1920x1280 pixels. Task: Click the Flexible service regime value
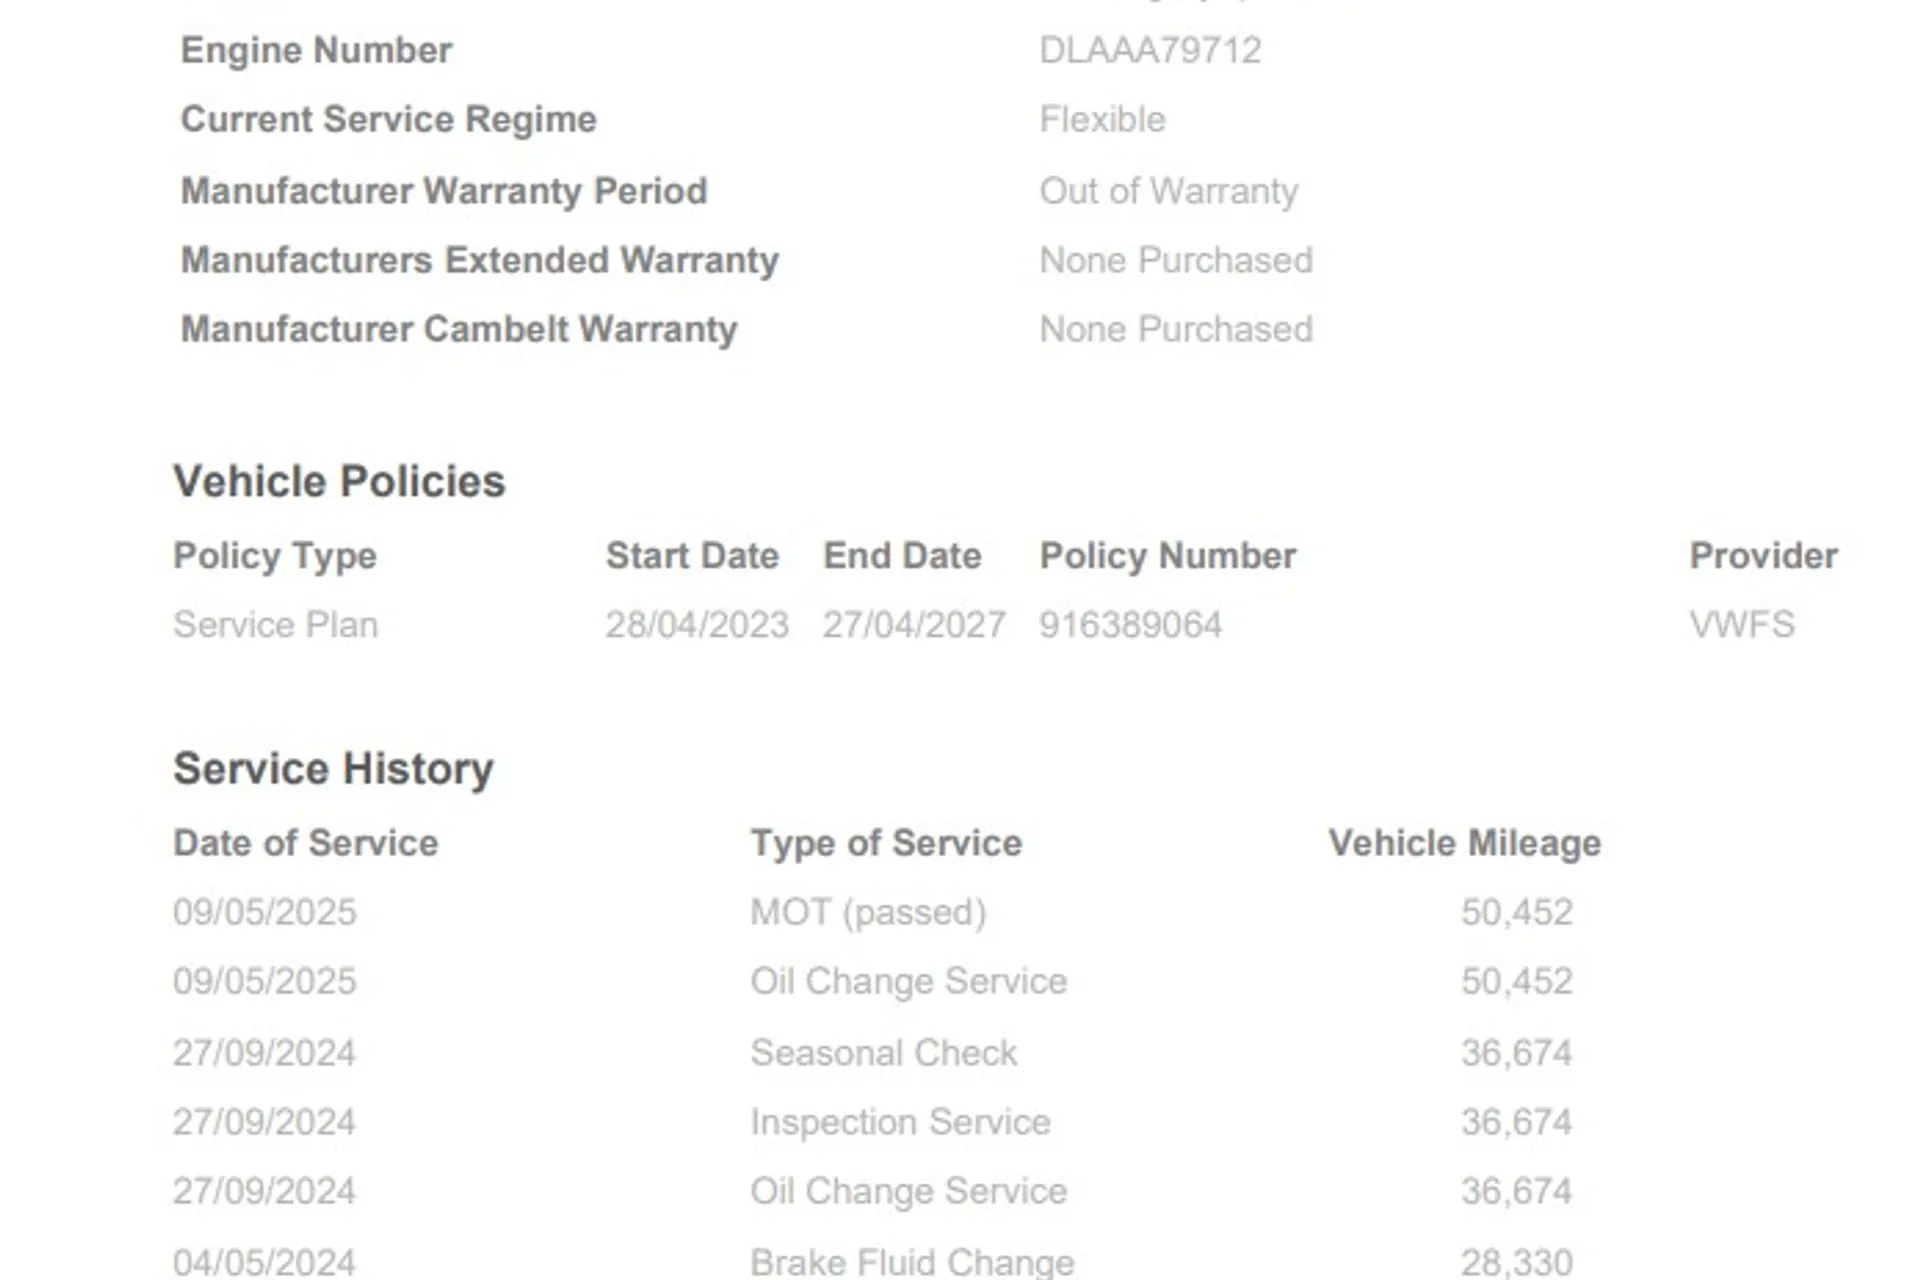[x=1102, y=120]
